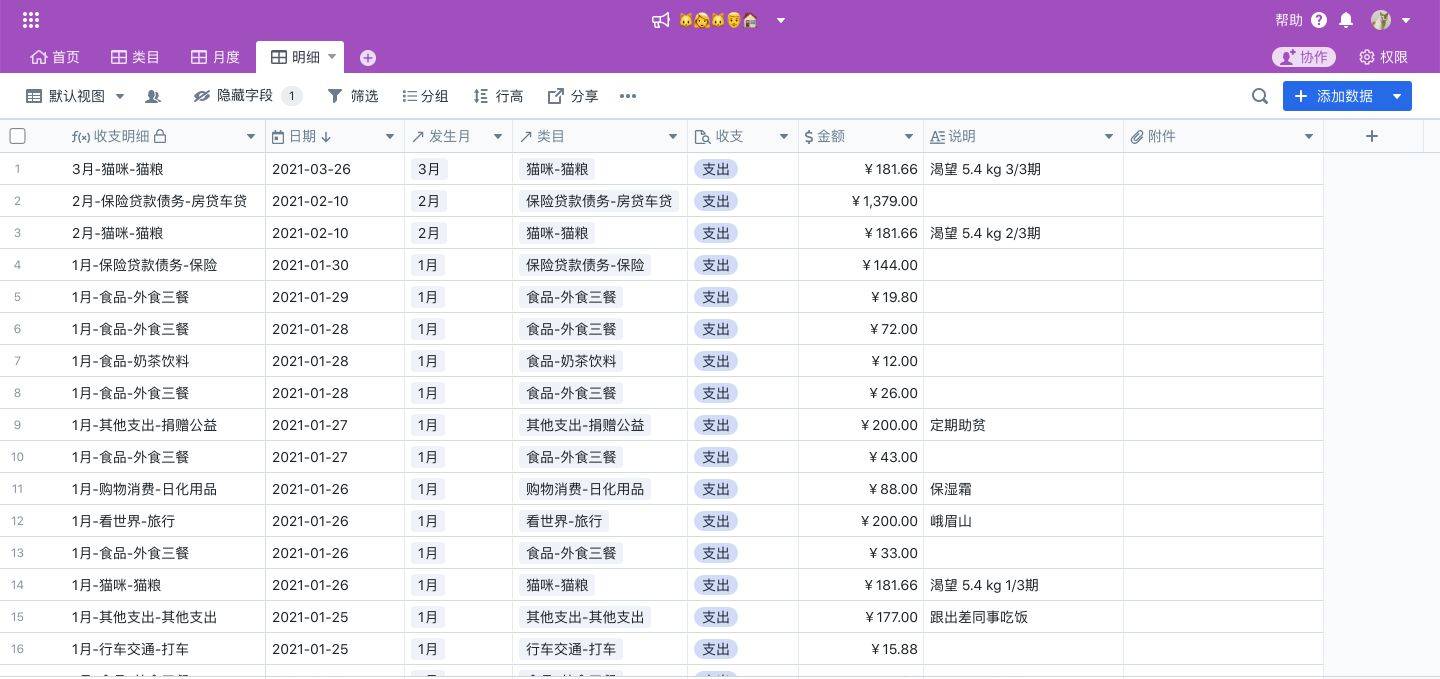Click the 分享 (share) icon in the toolbar
The image size is (1440, 679).
pyautogui.click(x=571, y=96)
